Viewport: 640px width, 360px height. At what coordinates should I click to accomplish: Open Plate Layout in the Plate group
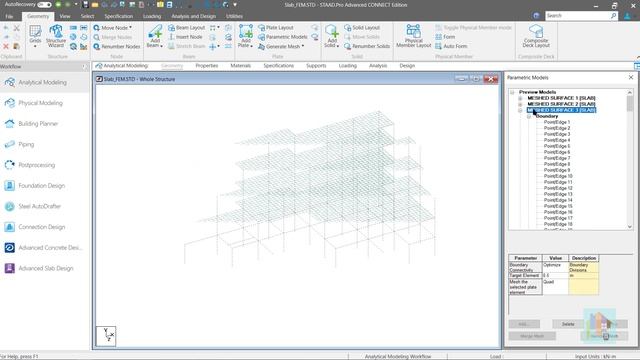pos(276,28)
